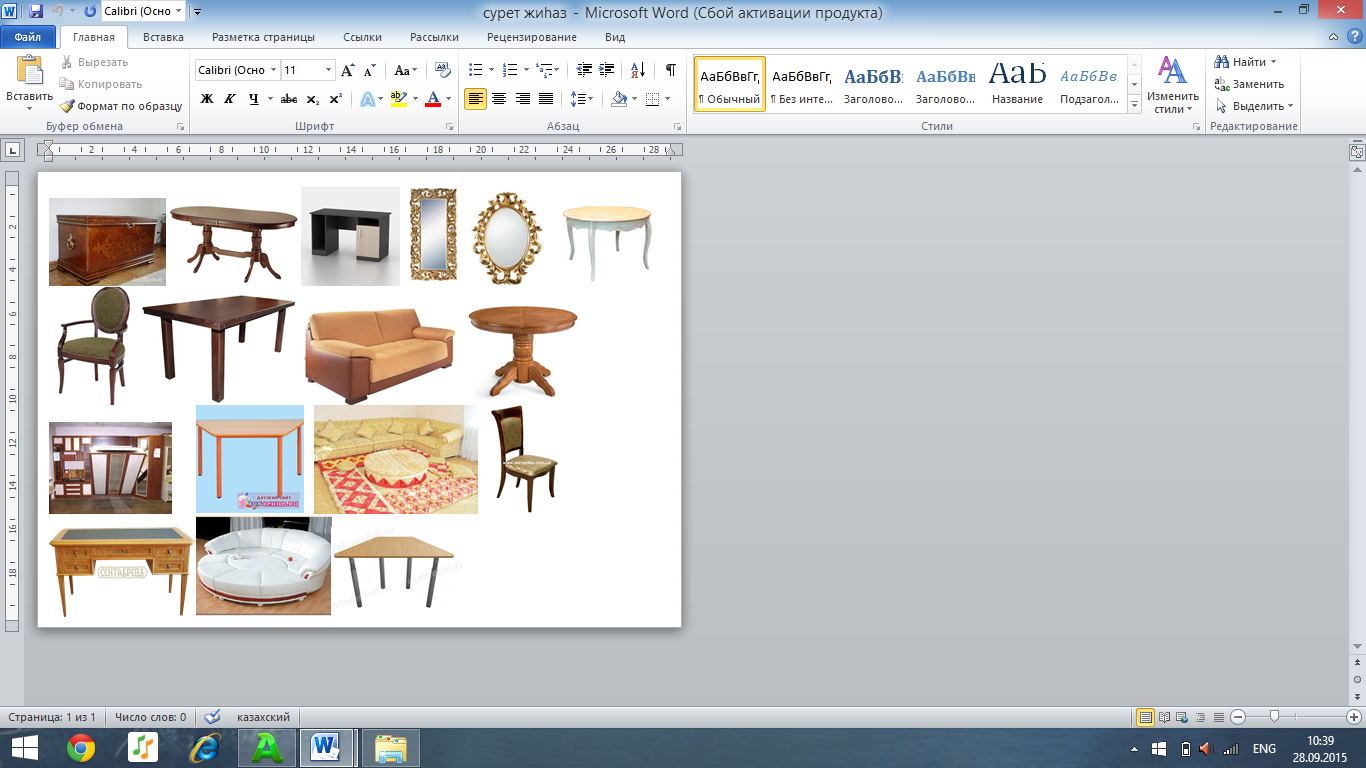Click the Clear formatting icon
Image resolution: width=1366 pixels, height=768 pixels.
[x=442, y=70]
